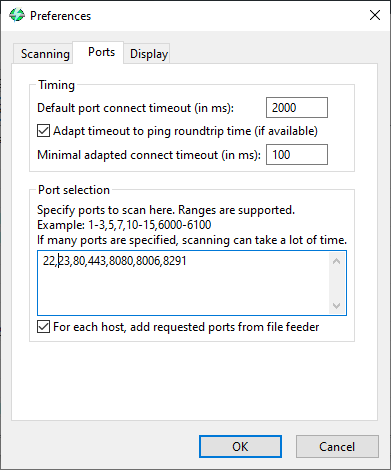Click the down arrow of port list scrollbar
The width and height of the screenshot is (391, 470).
point(337,305)
